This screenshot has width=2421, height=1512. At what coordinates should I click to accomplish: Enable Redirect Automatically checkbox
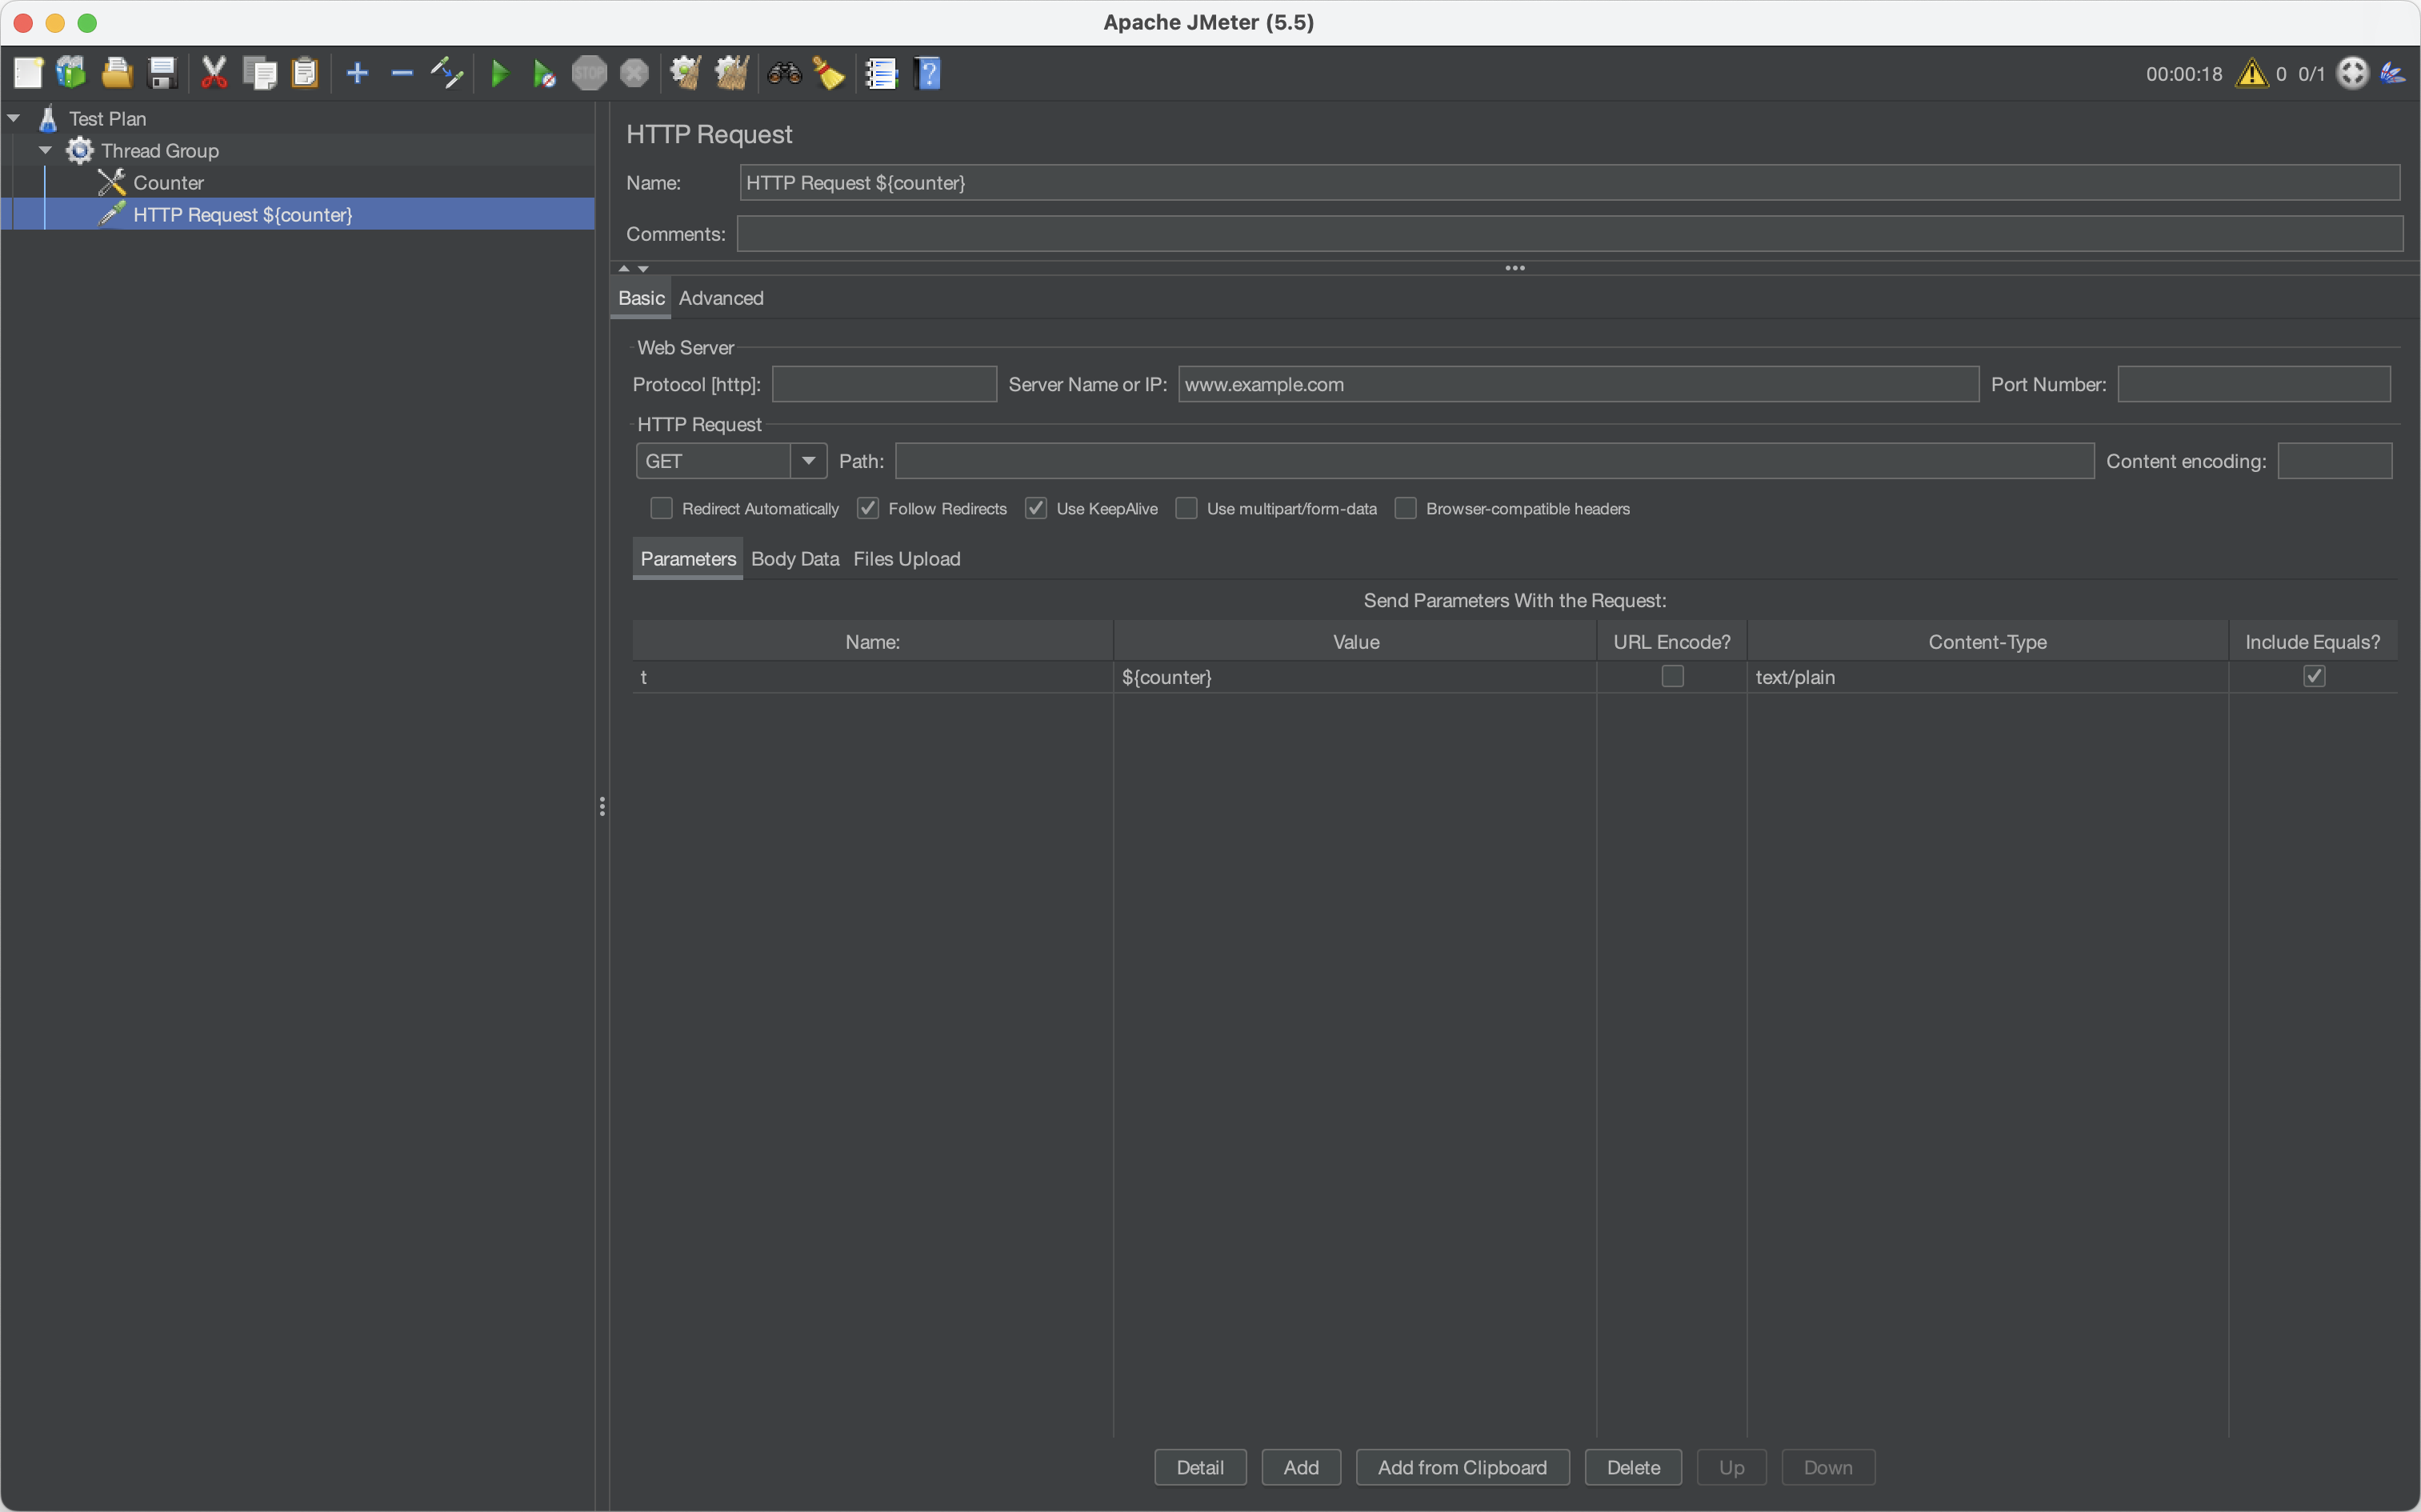[x=661, y=508]
